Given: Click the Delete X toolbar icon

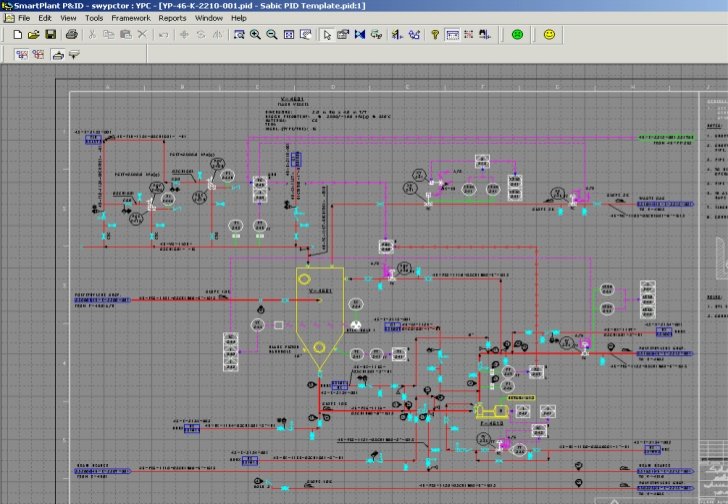Looking at the screenshot, I should (x=142, y=34).
